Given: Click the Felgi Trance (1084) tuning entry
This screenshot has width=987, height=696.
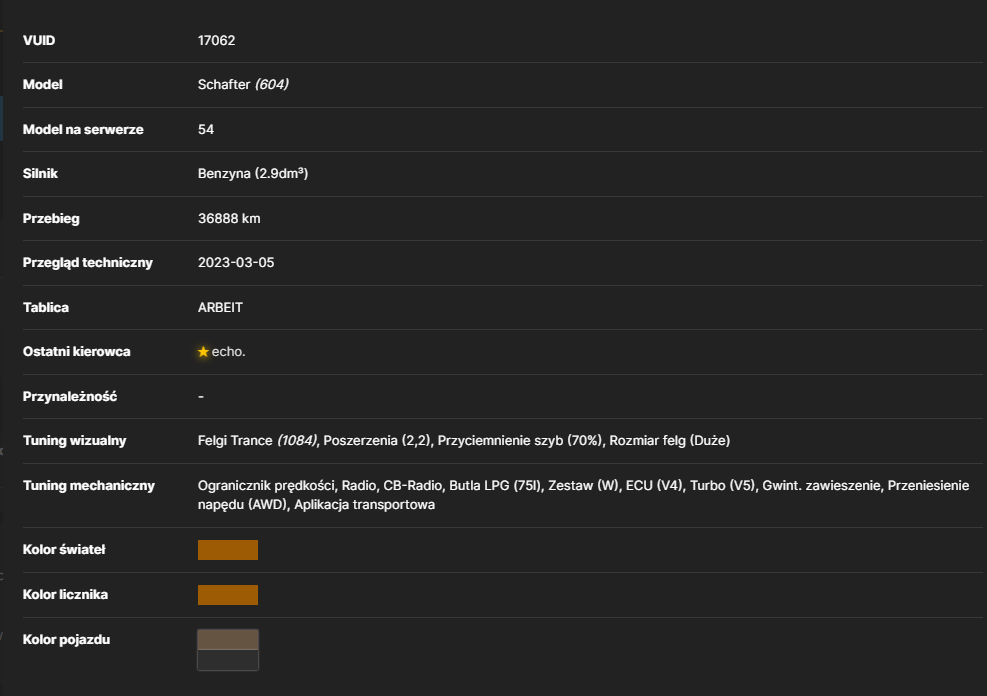Looking at the screenshot, I should click(257, 441).
